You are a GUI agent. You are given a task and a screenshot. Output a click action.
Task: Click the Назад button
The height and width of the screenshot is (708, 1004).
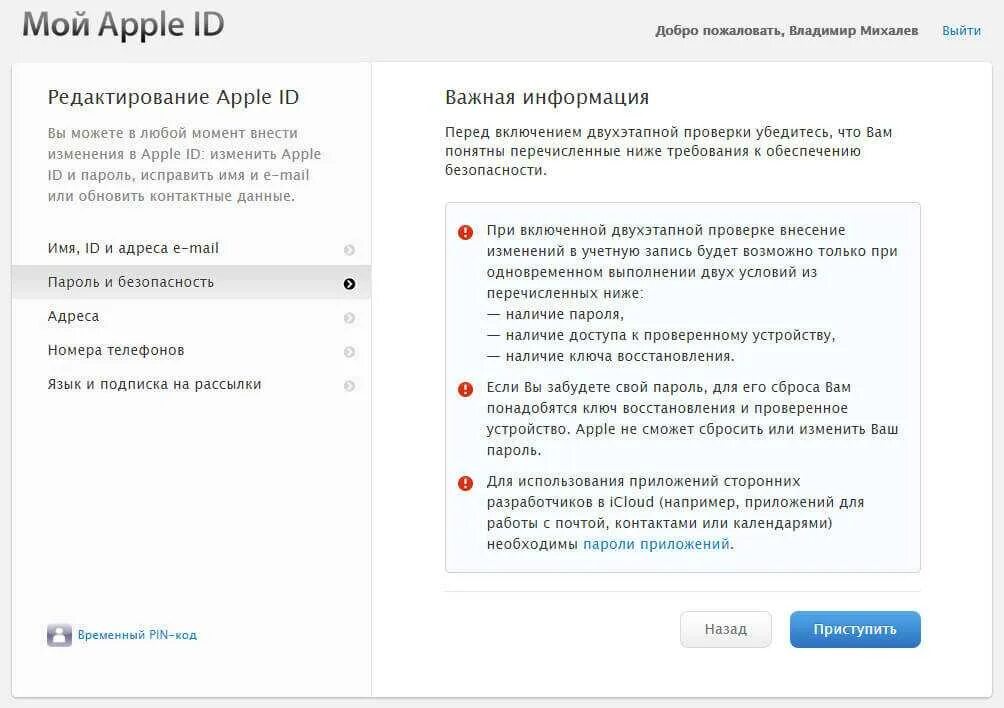pos(725,629)
